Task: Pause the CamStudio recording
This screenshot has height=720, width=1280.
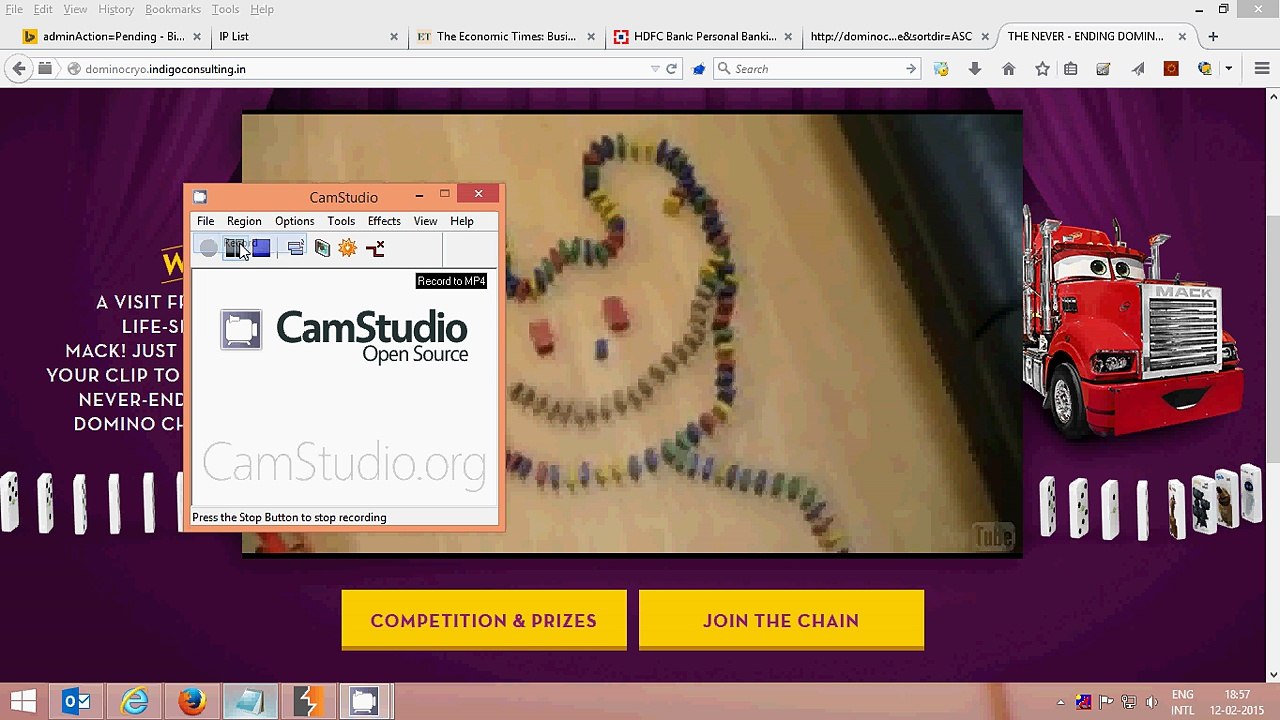Action: click(x=235, y=248)
